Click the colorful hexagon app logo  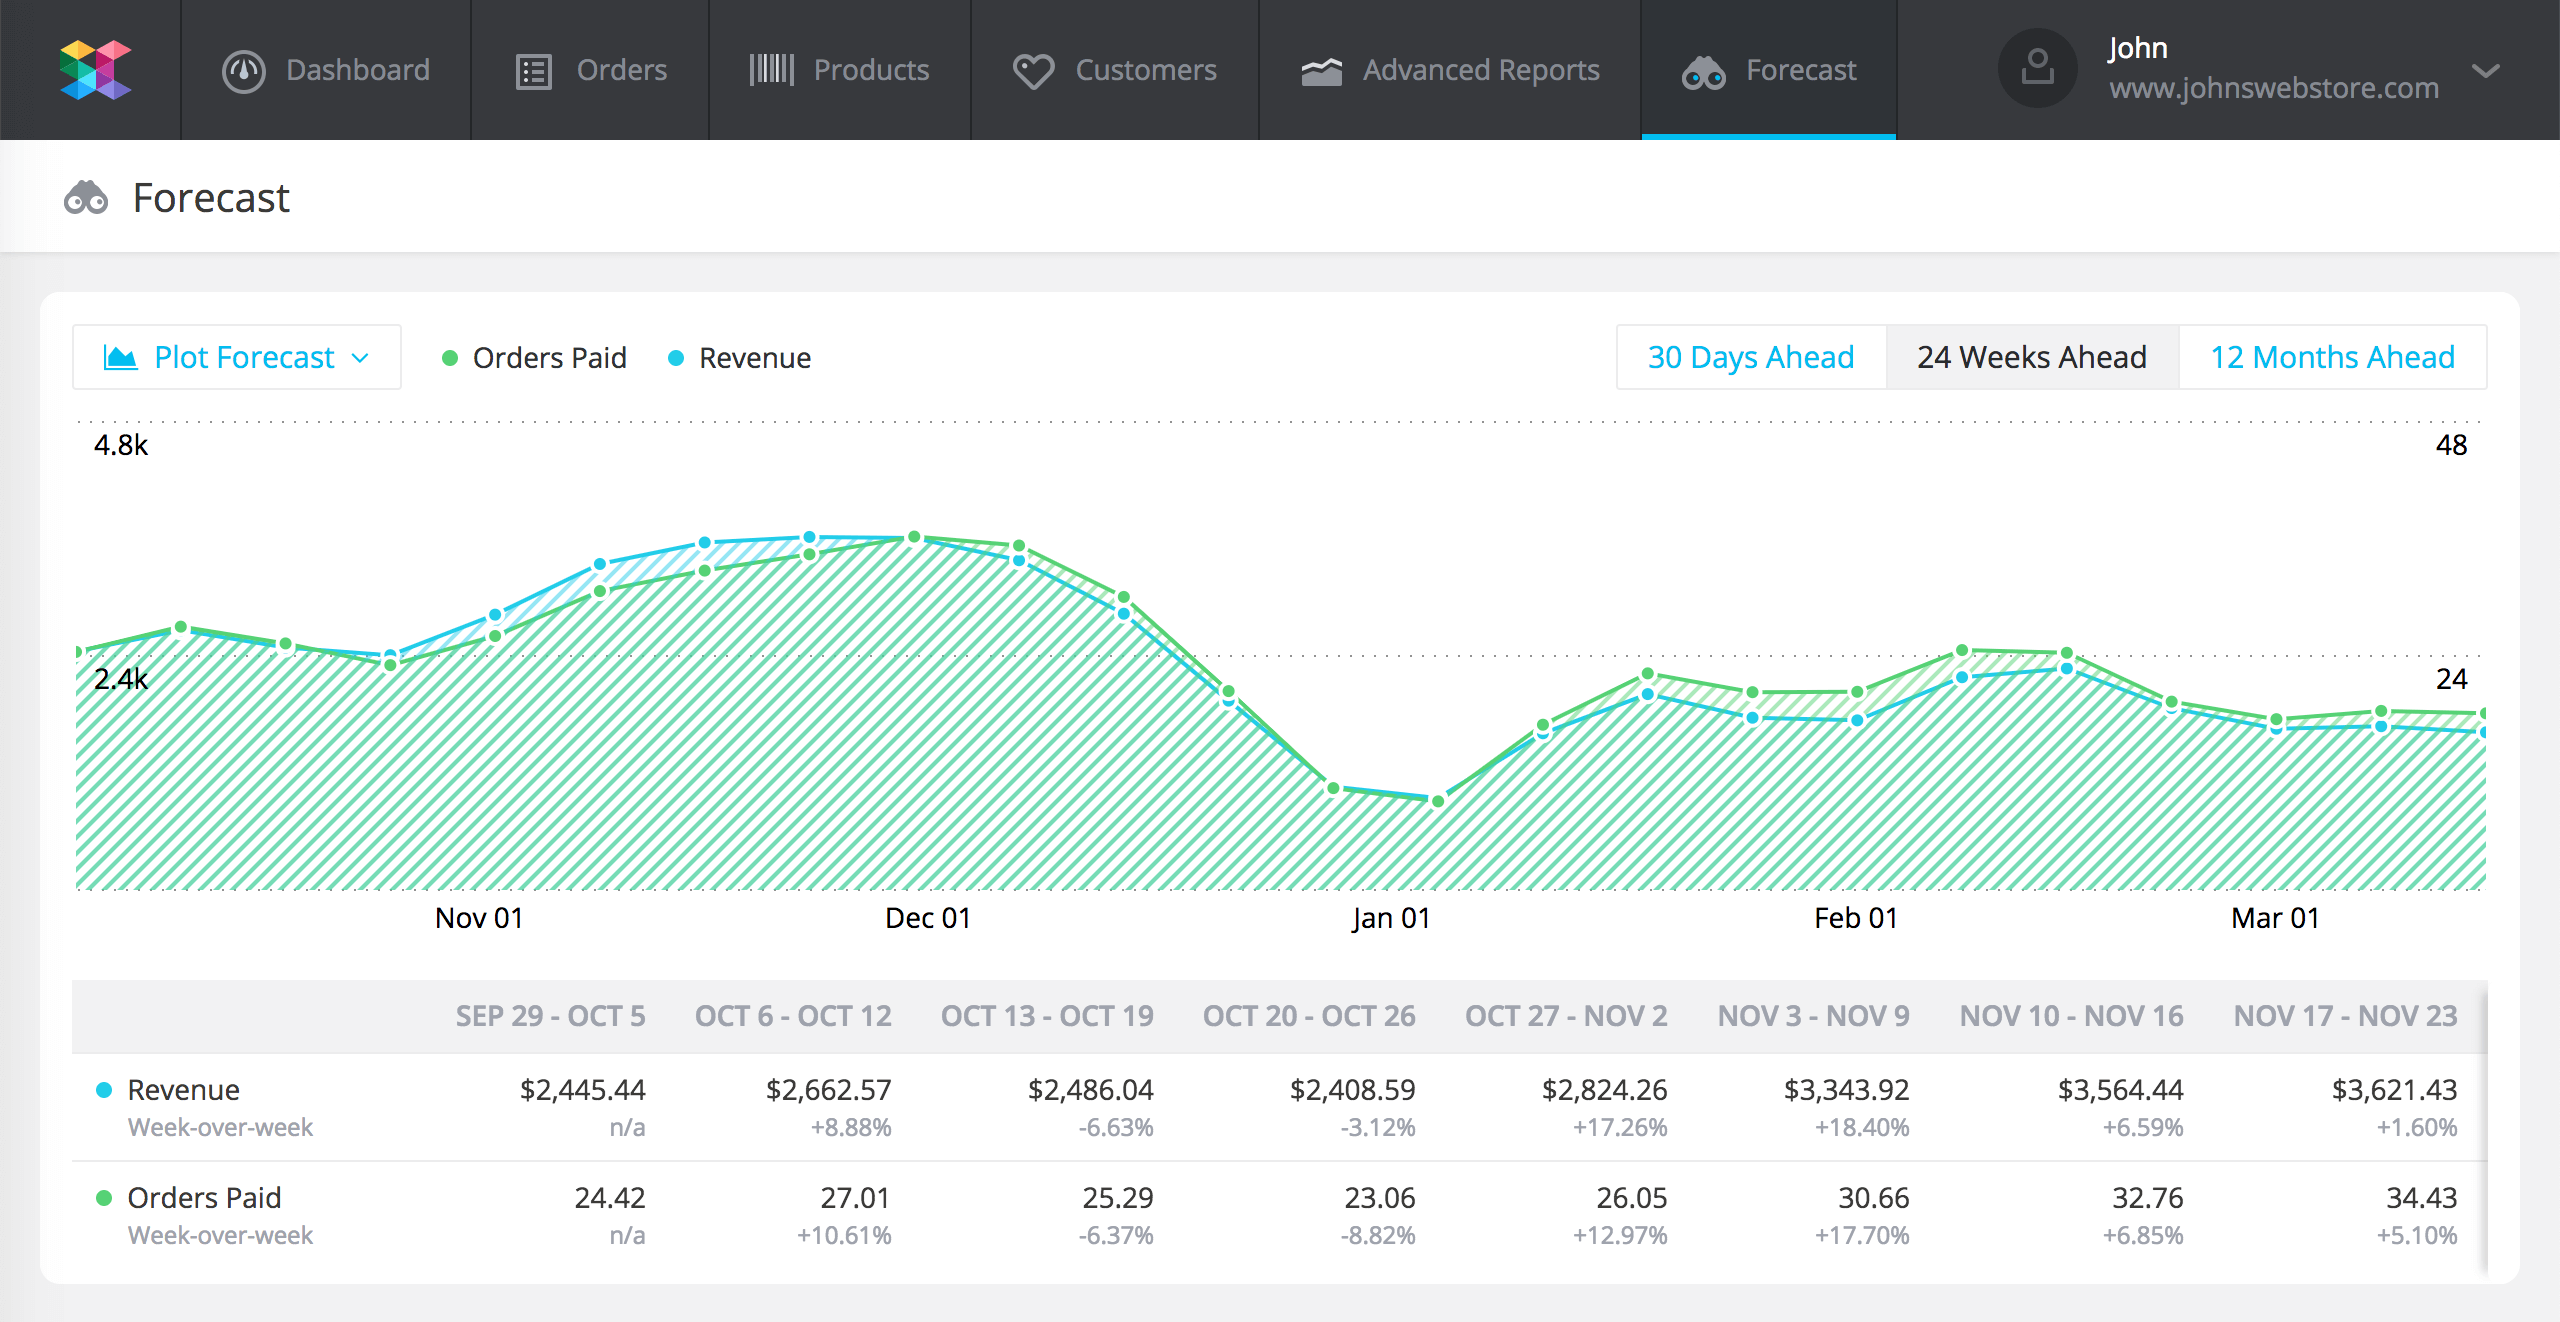click(x=95, y=70)
